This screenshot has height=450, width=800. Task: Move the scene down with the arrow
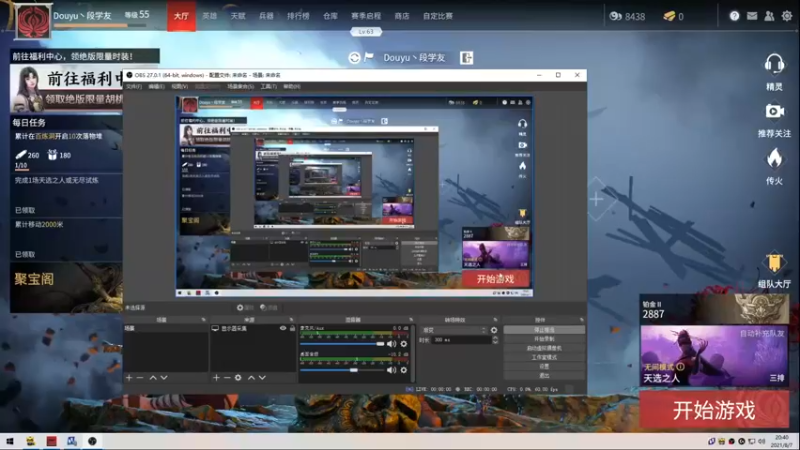[164, 378]
